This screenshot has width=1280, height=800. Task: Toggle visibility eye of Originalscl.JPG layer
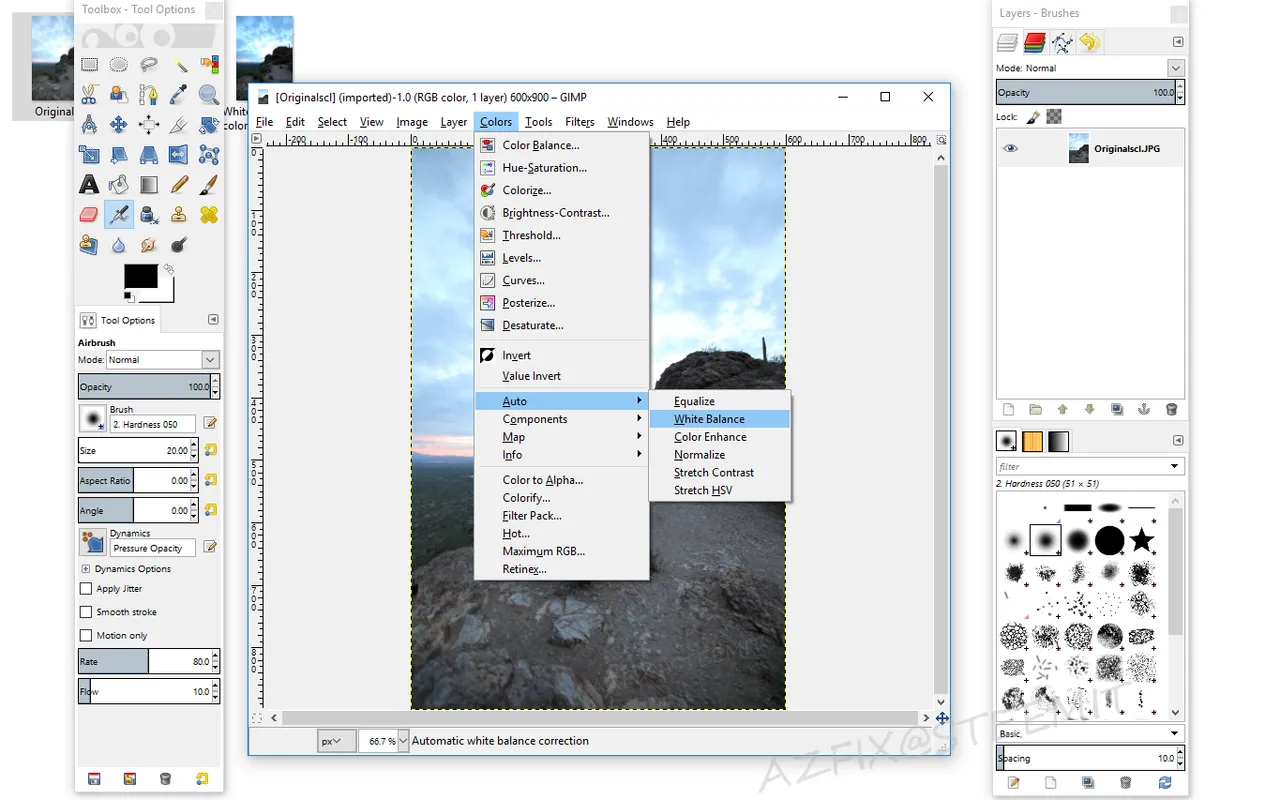point(1011,149)
